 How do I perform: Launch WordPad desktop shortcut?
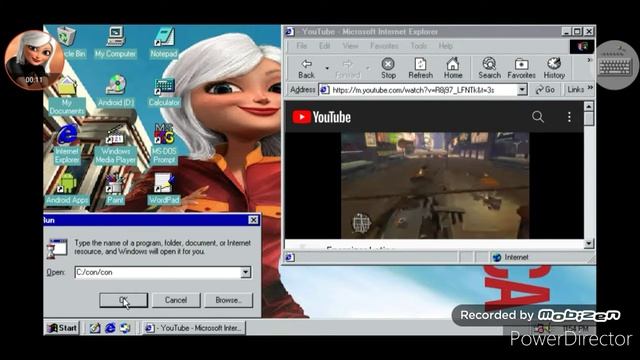(x=164, y=189)
